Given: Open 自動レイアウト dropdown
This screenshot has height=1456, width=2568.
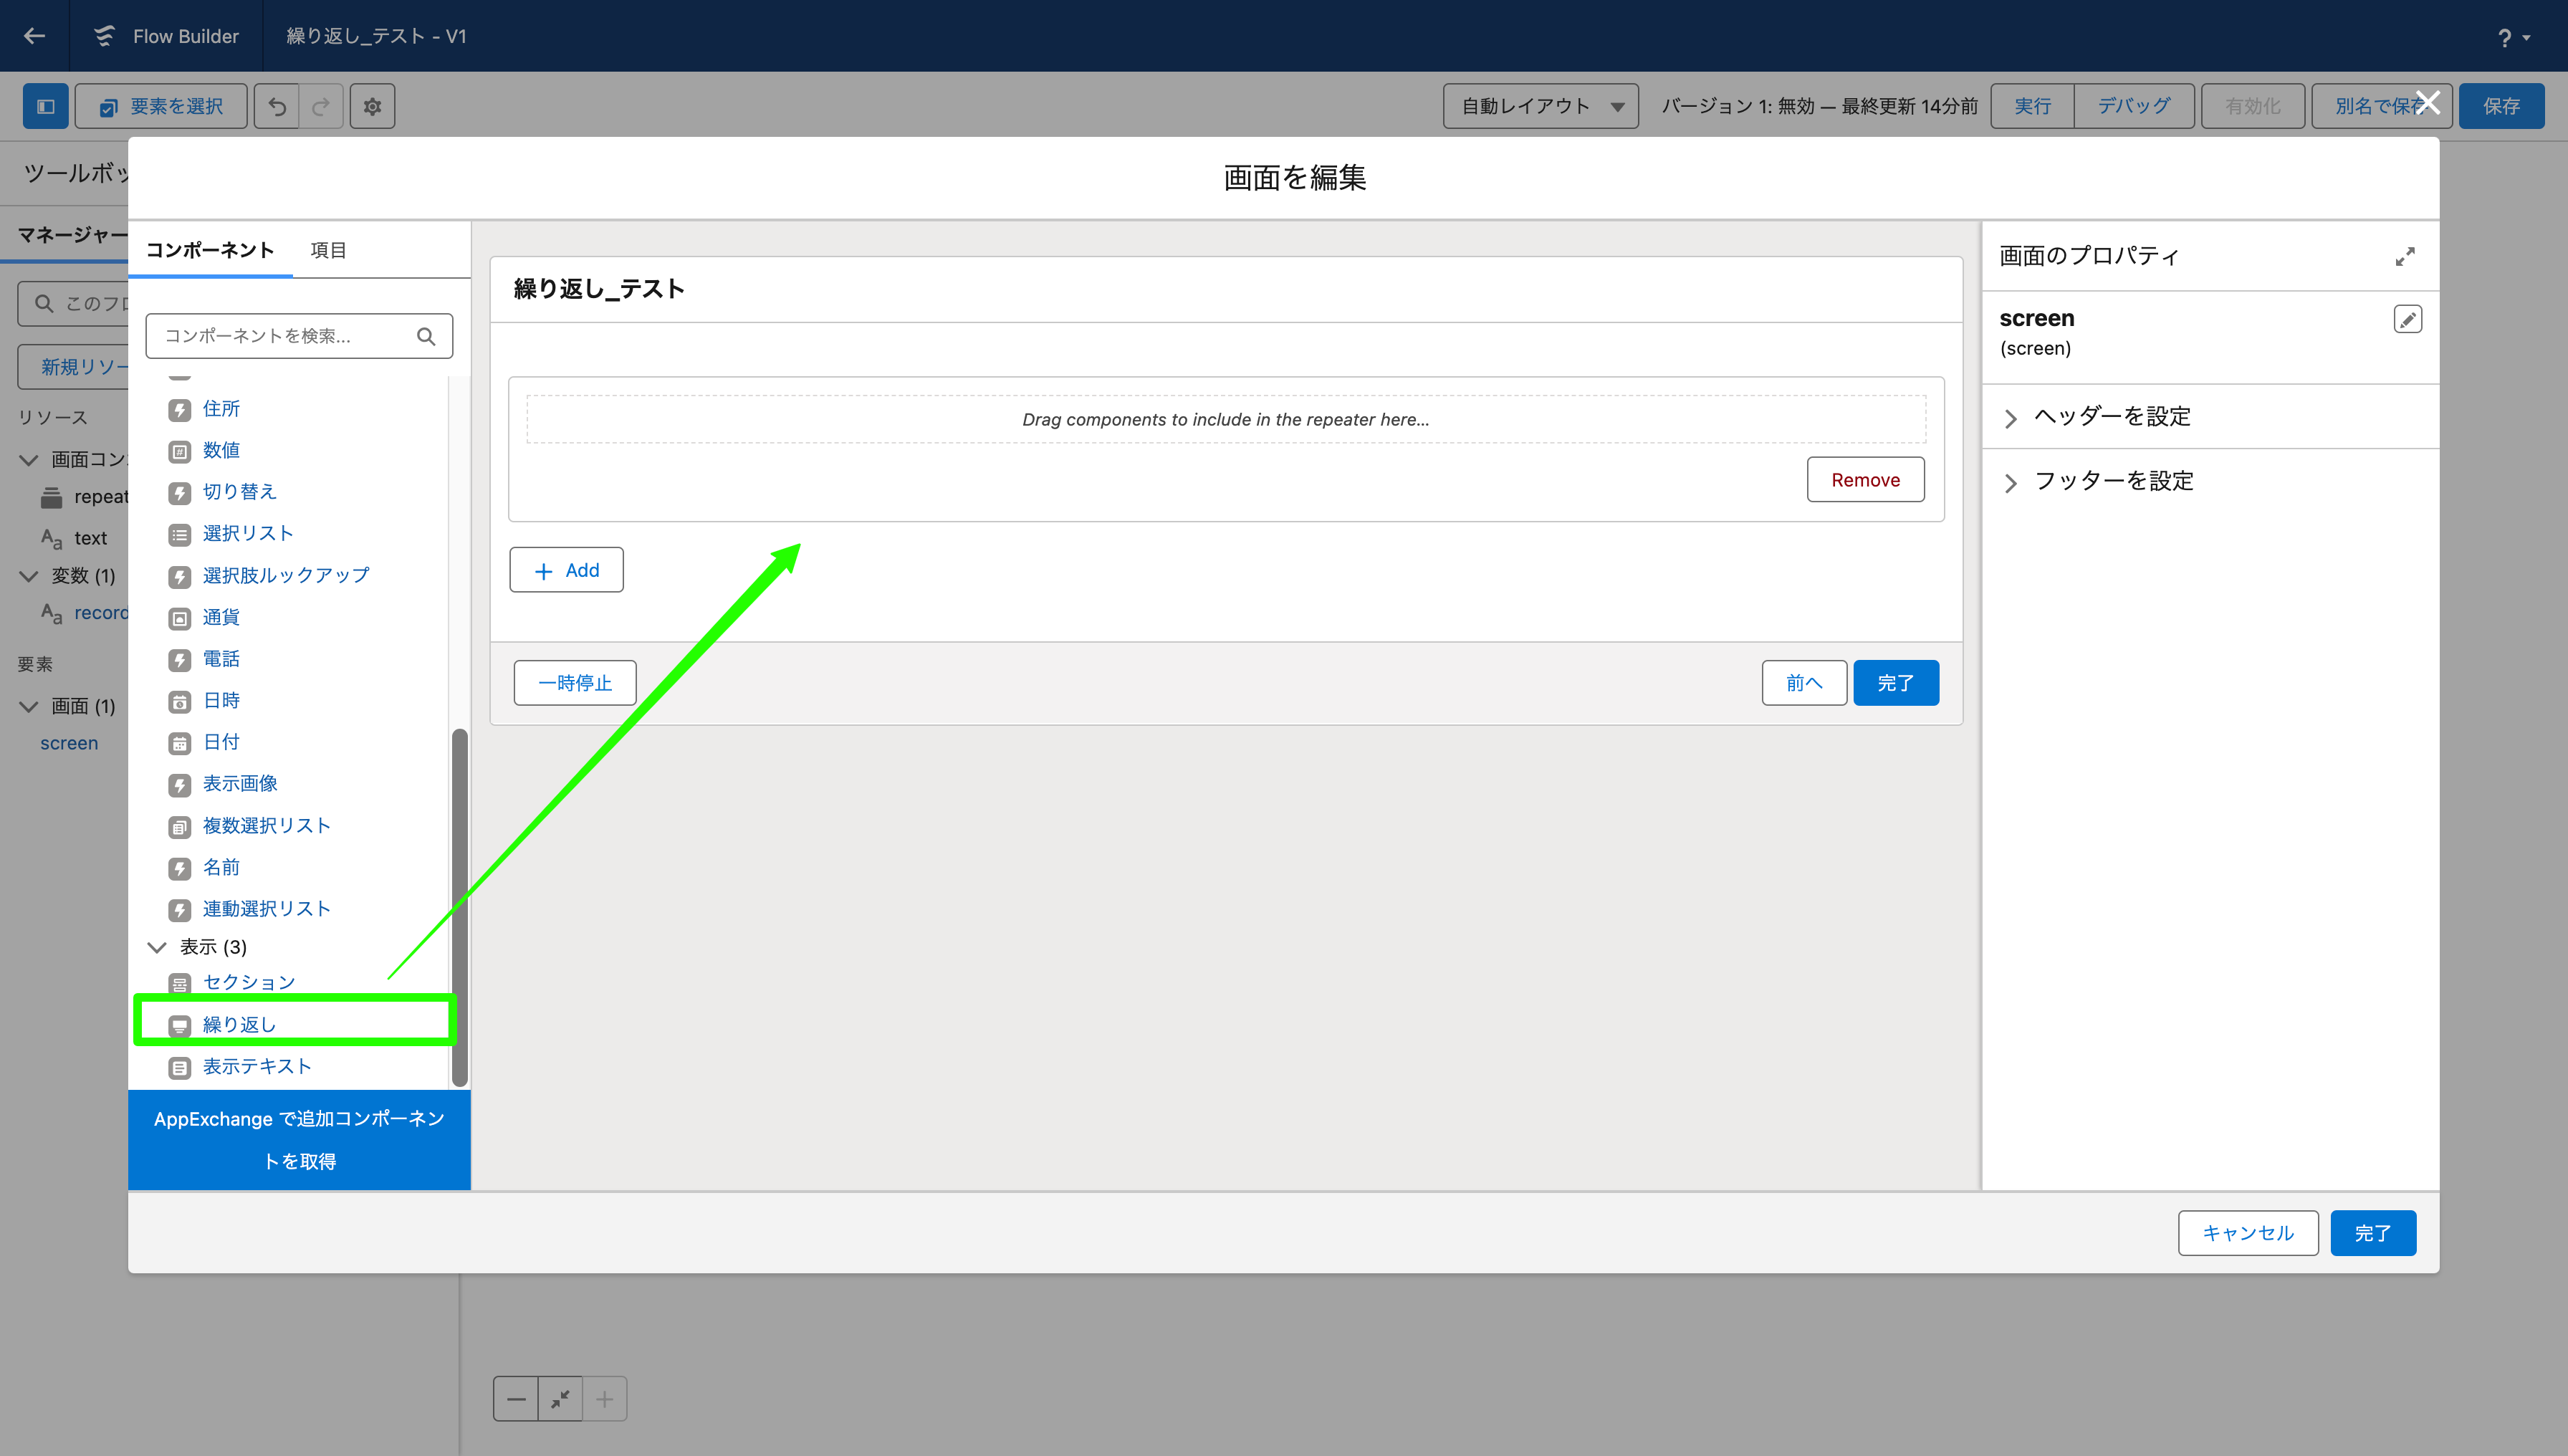Looking at the screenshot, I should 1540,106.
